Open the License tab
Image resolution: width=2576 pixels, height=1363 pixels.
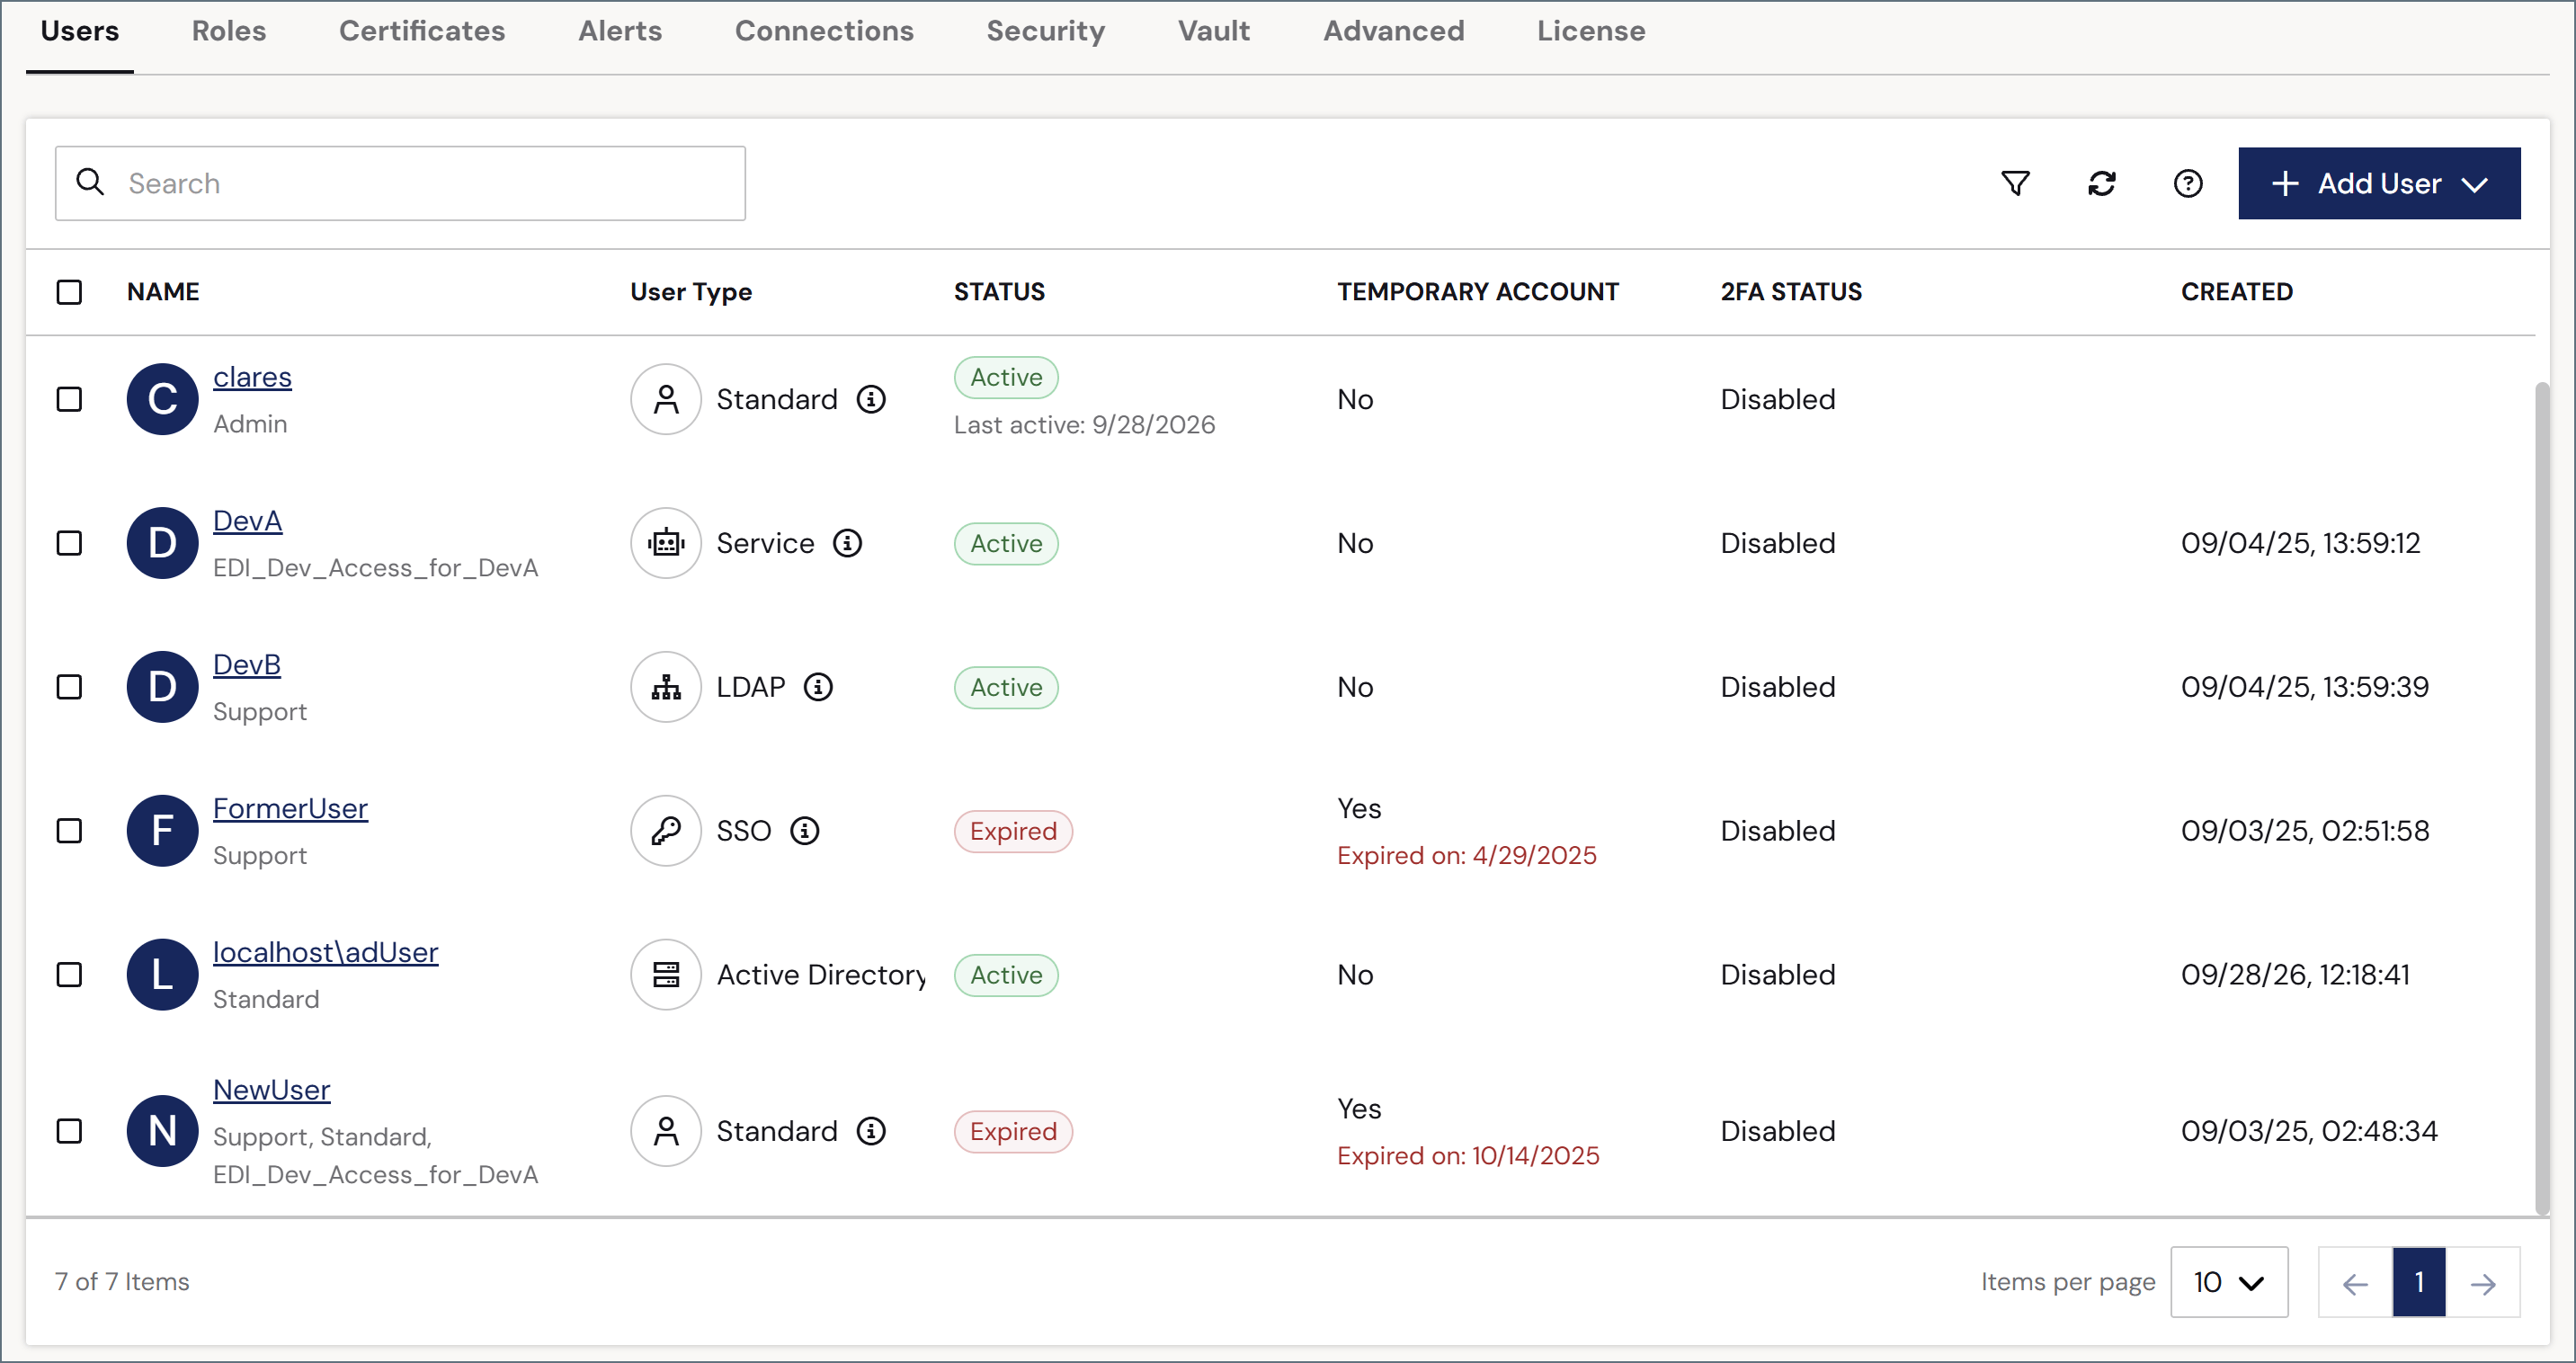[x=1591, y=31]
